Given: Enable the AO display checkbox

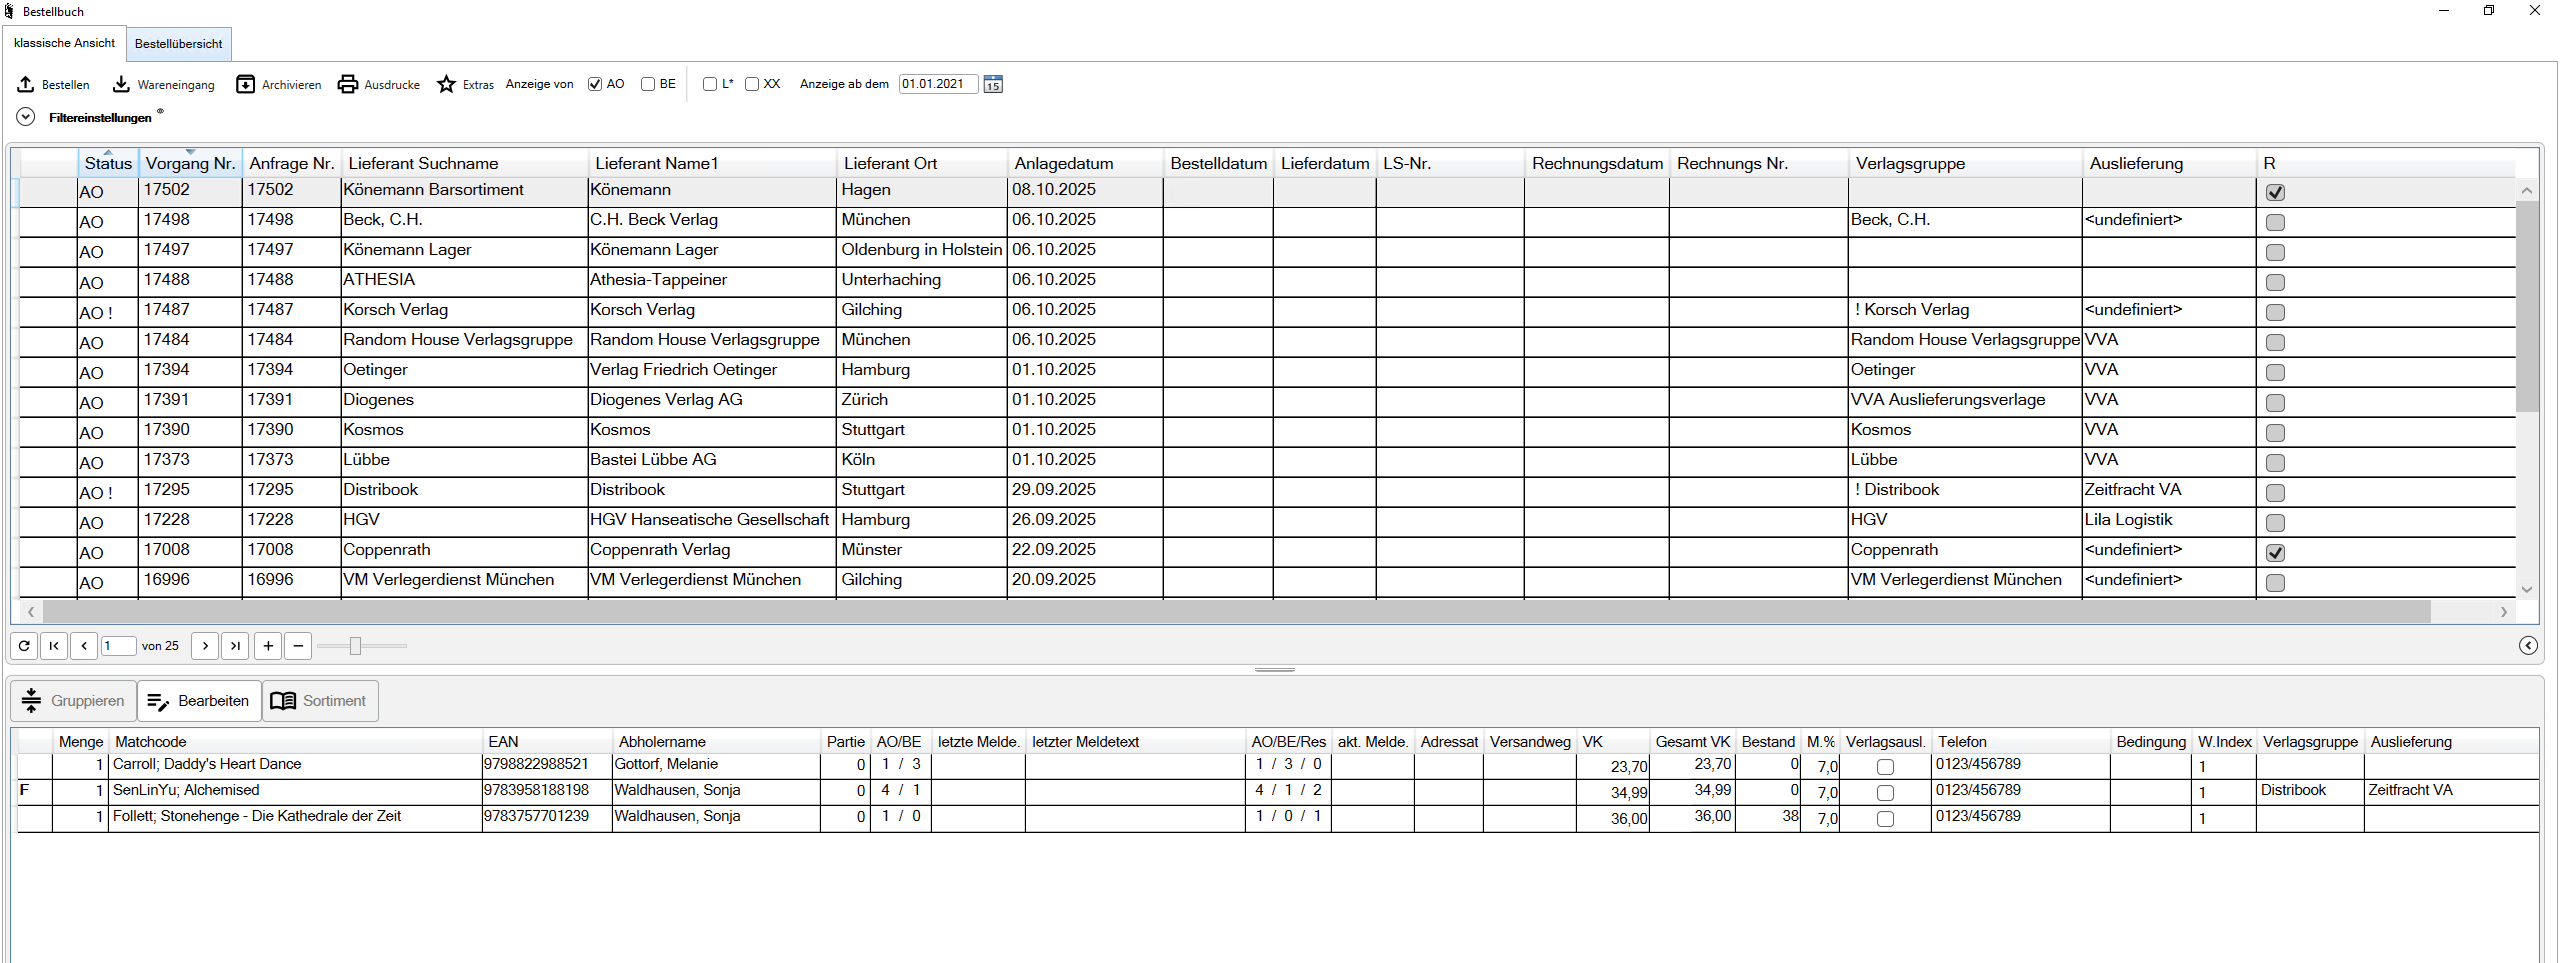Looking at the screenshot, I should click(x=595, y=84).
